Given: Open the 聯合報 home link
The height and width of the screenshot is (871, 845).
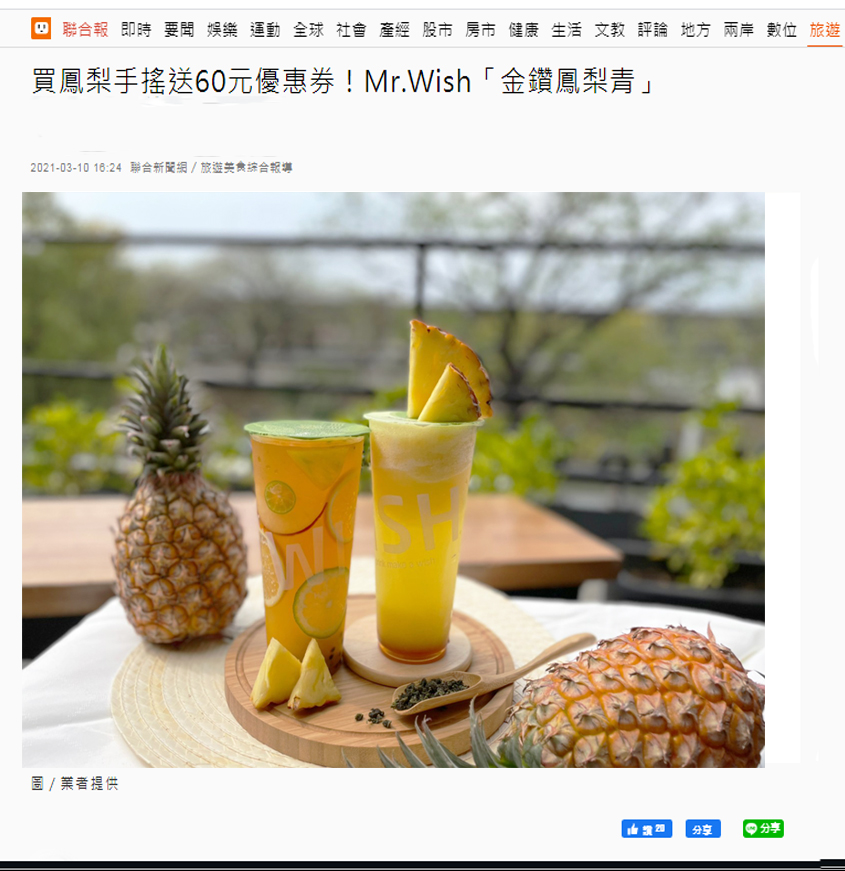Looking at the screenshot, I should coord(85,29).
